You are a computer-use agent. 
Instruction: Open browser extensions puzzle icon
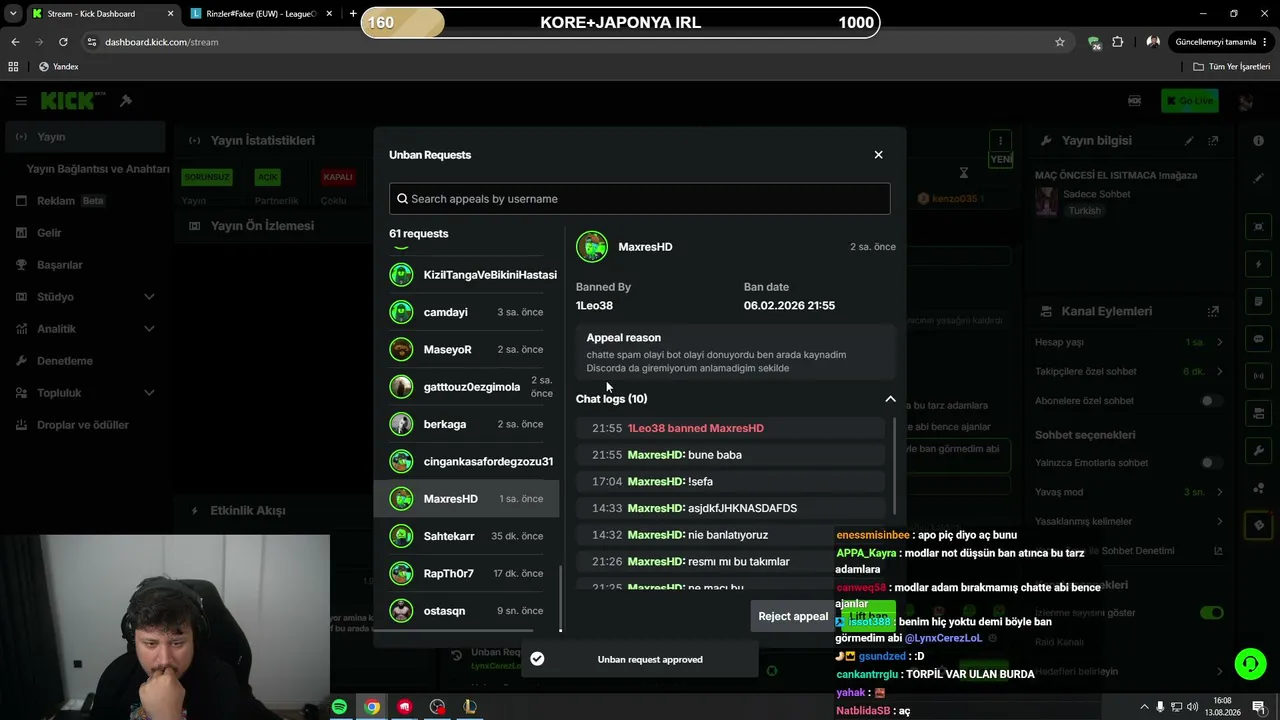[1118, 42]
